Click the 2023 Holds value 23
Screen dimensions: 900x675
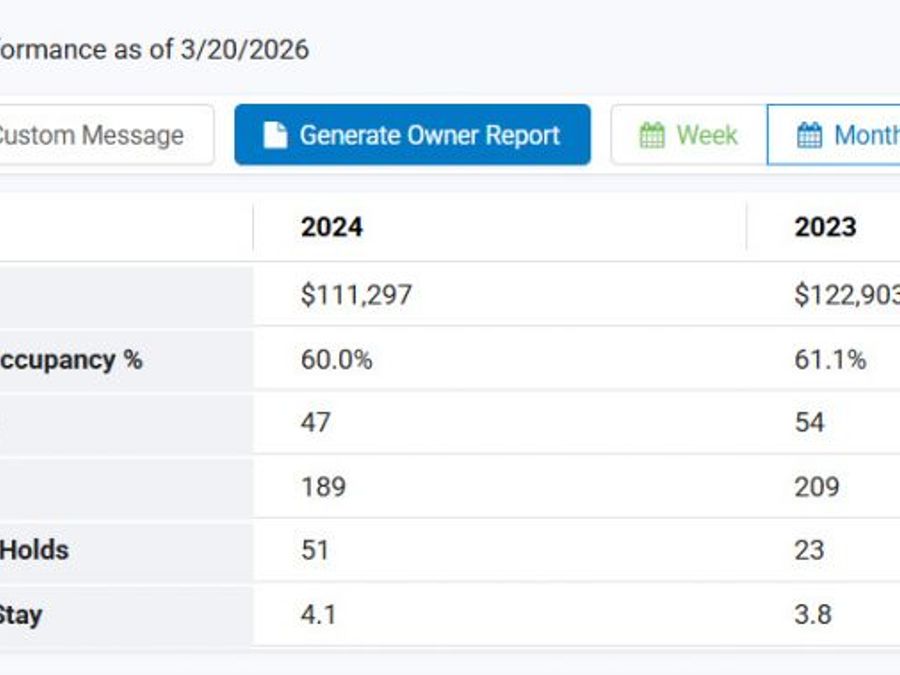coord(809,549)
